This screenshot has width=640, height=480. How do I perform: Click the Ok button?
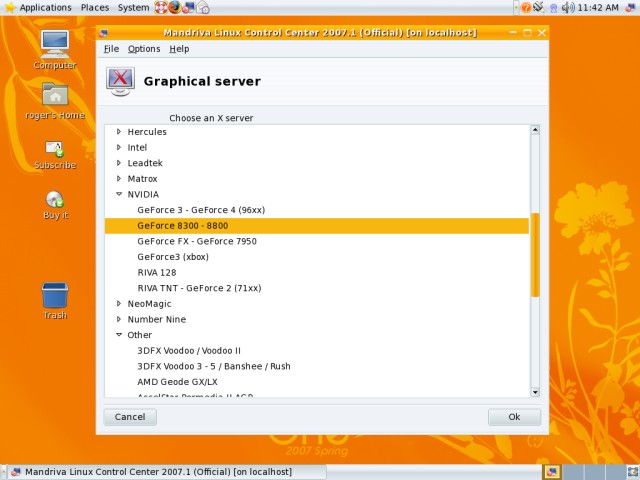pyautogui.click(x=514, y=417)
